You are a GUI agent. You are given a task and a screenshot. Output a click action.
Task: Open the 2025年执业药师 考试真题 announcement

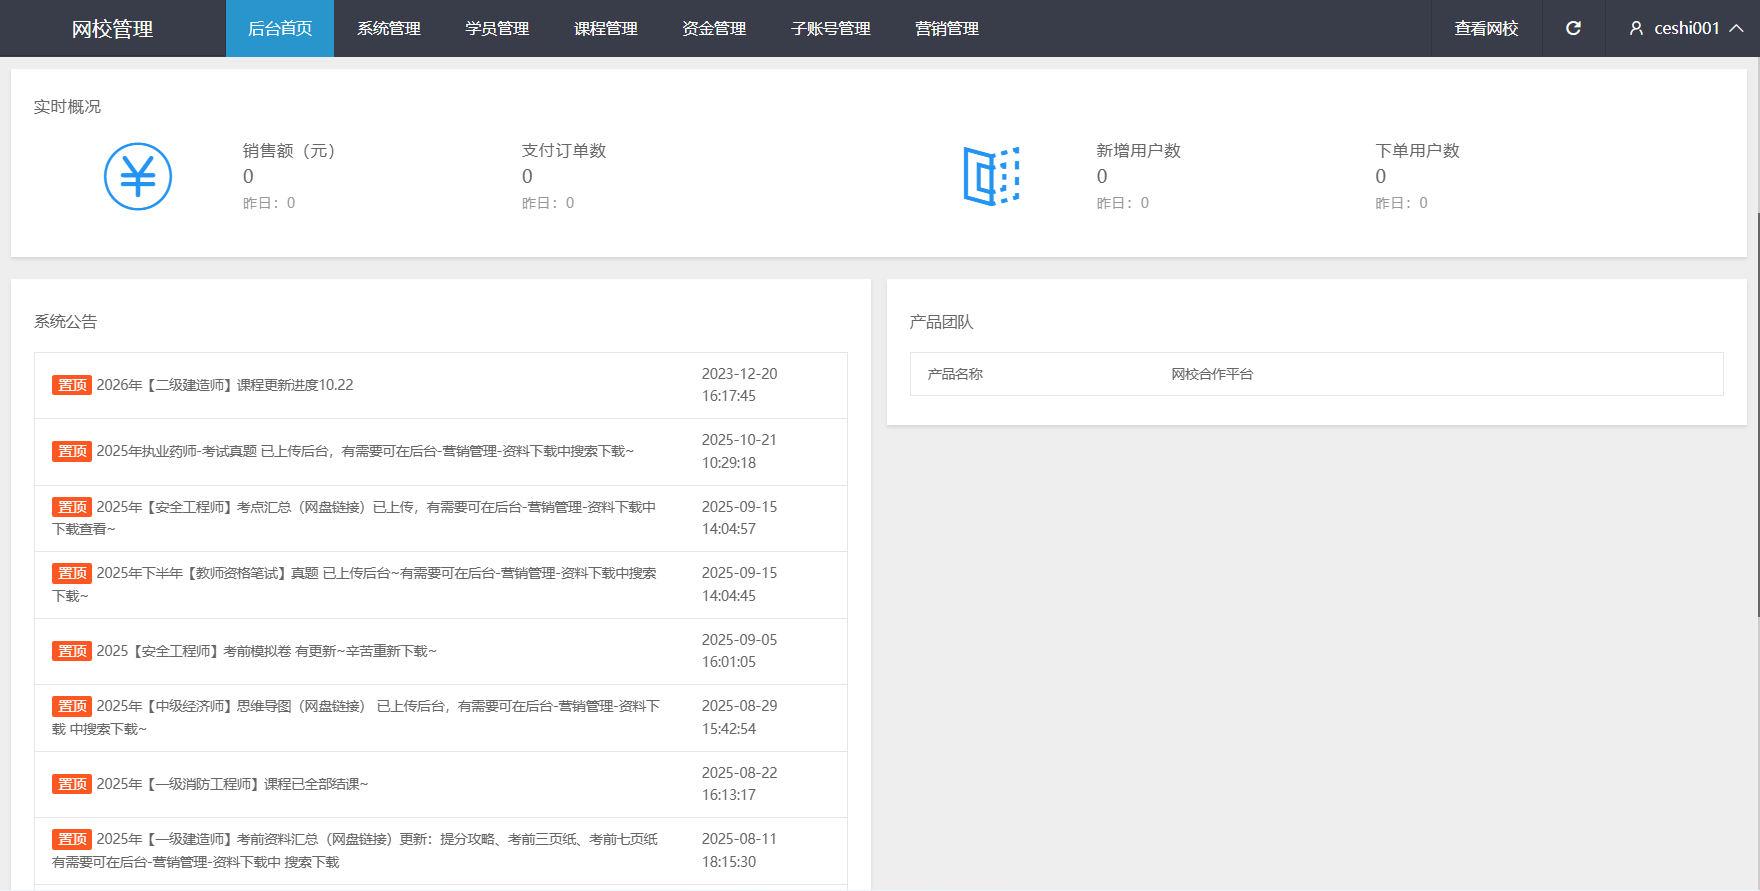(365, 451)
